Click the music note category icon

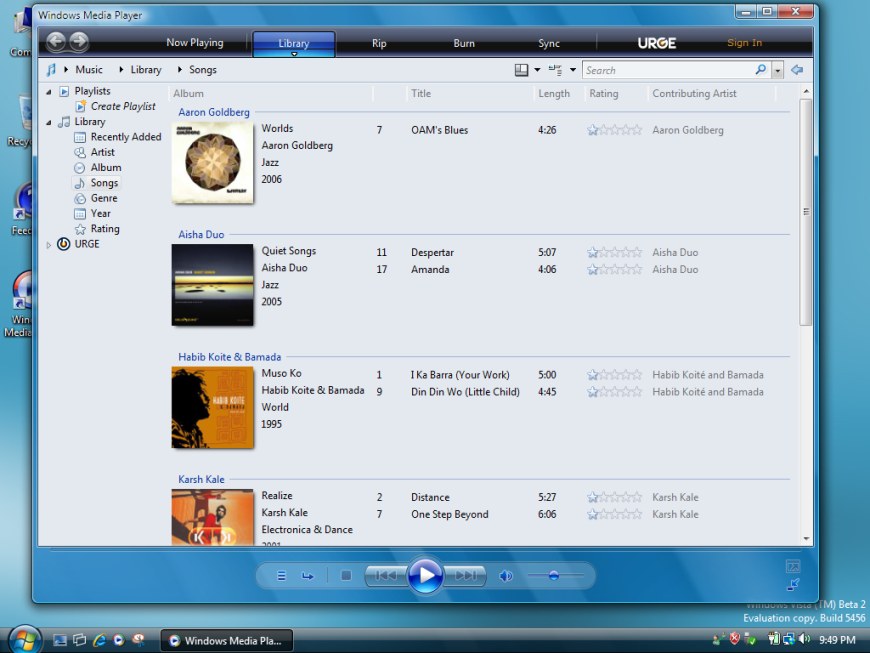click(51, 70)
